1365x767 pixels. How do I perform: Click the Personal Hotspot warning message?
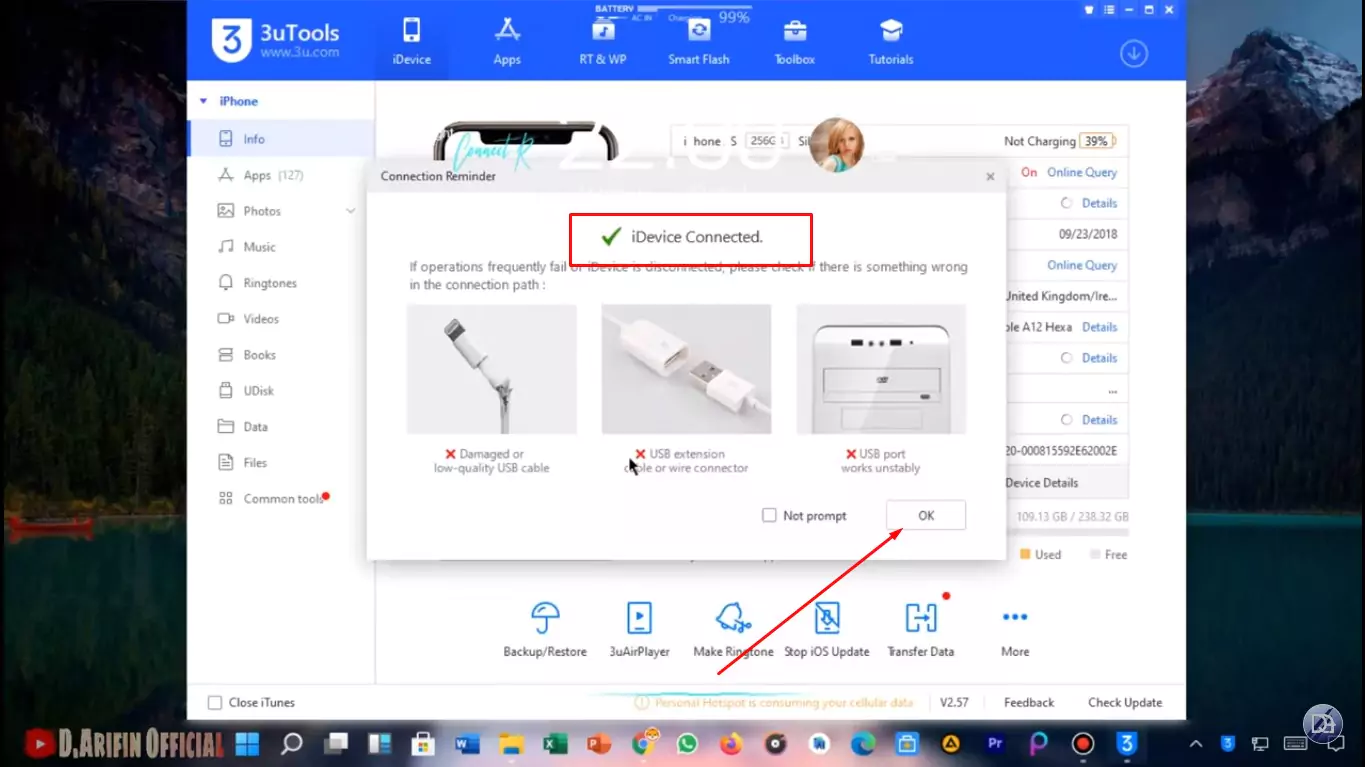774,703
